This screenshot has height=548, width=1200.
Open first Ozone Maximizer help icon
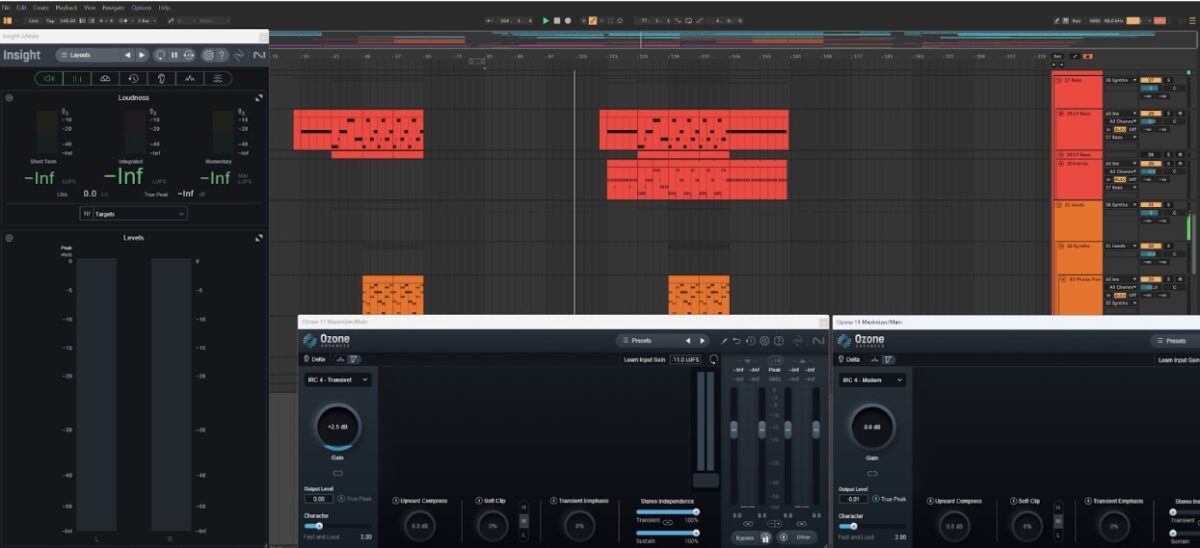(779, 340)
